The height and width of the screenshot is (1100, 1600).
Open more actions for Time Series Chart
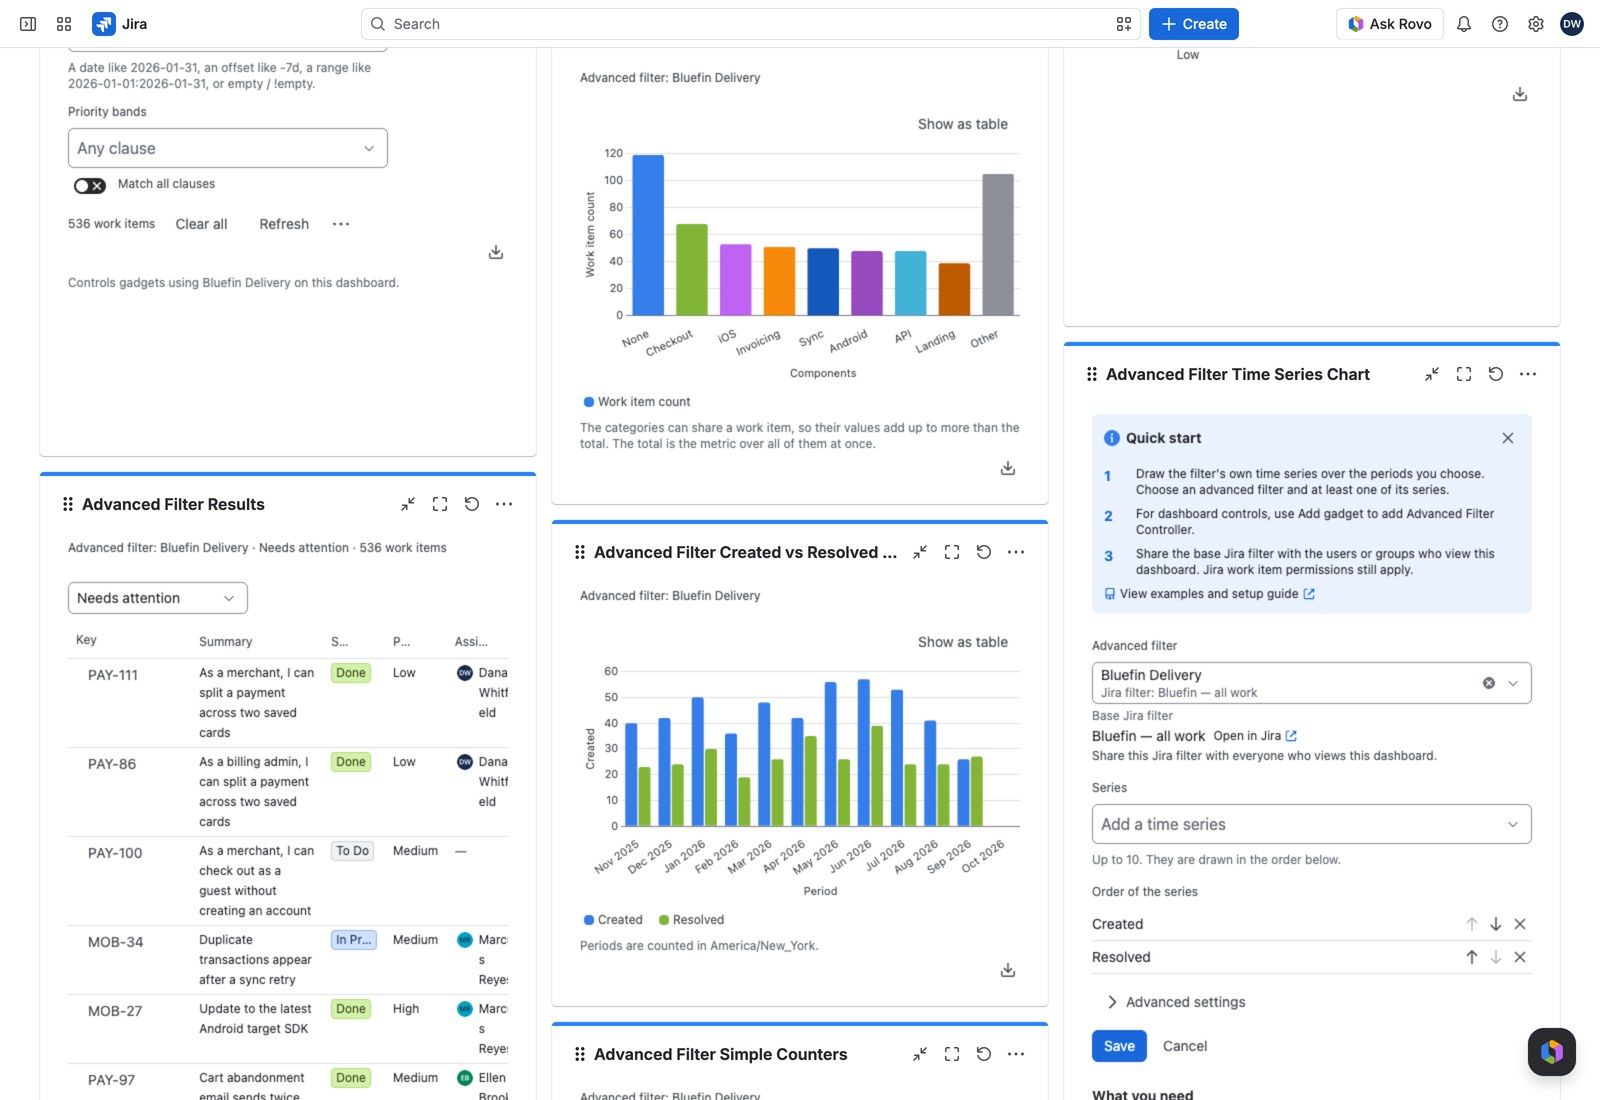pyautogui.click(x=1528, y=374)
